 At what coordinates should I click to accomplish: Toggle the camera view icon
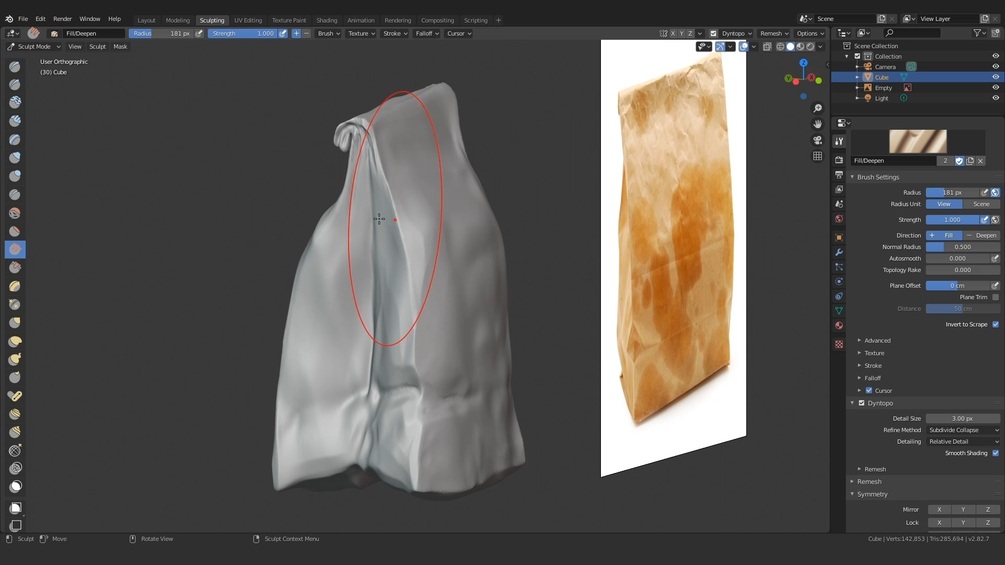coord(817,140)
